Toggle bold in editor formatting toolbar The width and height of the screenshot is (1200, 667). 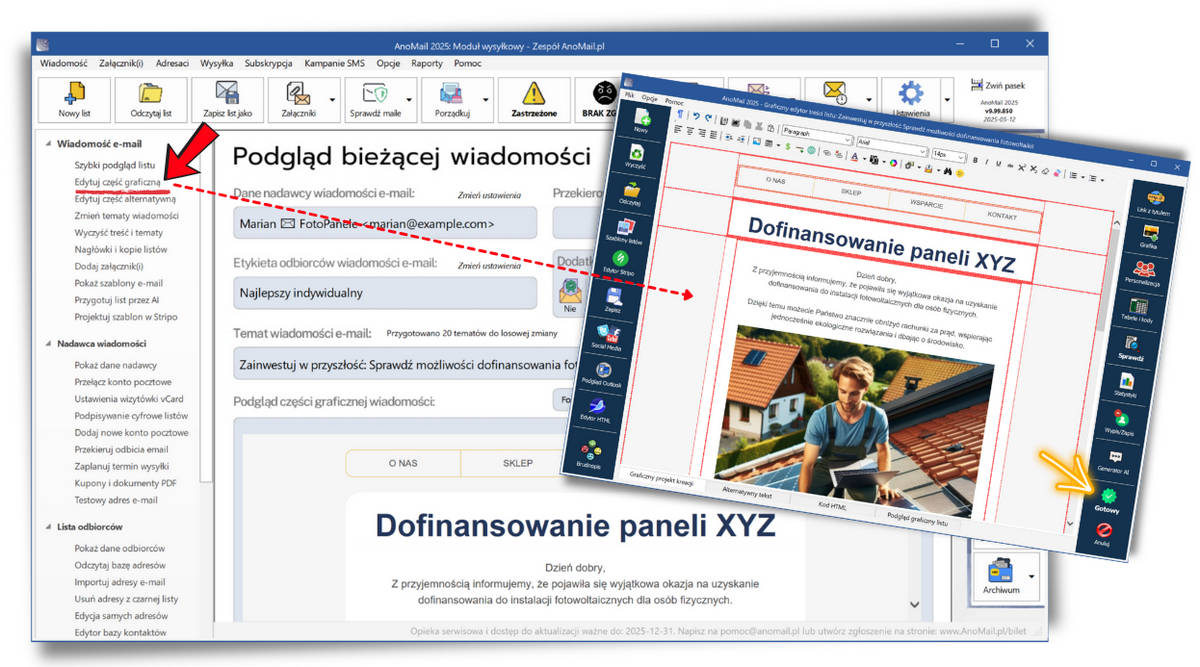pos(974,160)
